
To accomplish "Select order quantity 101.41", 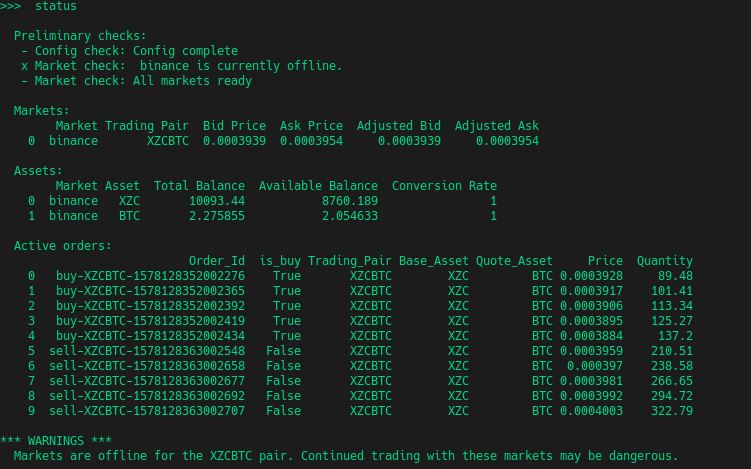I will pos(672,291).
